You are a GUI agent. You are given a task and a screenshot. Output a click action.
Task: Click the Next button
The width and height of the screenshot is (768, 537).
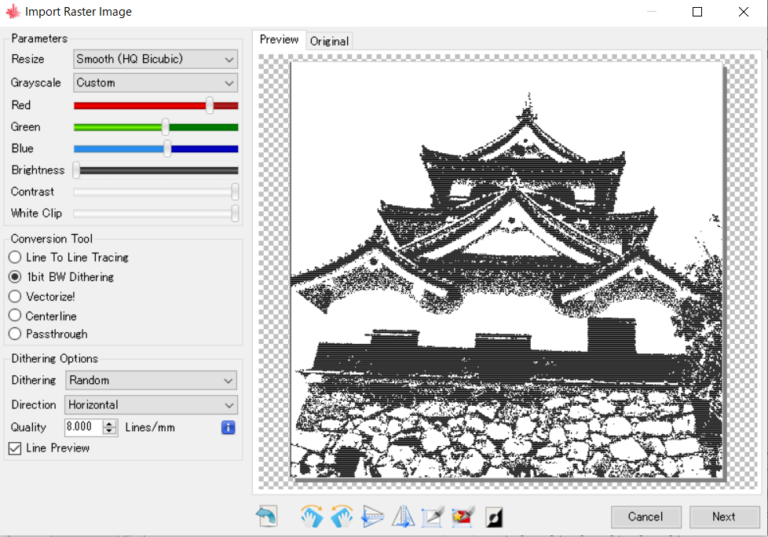[723, 517]
